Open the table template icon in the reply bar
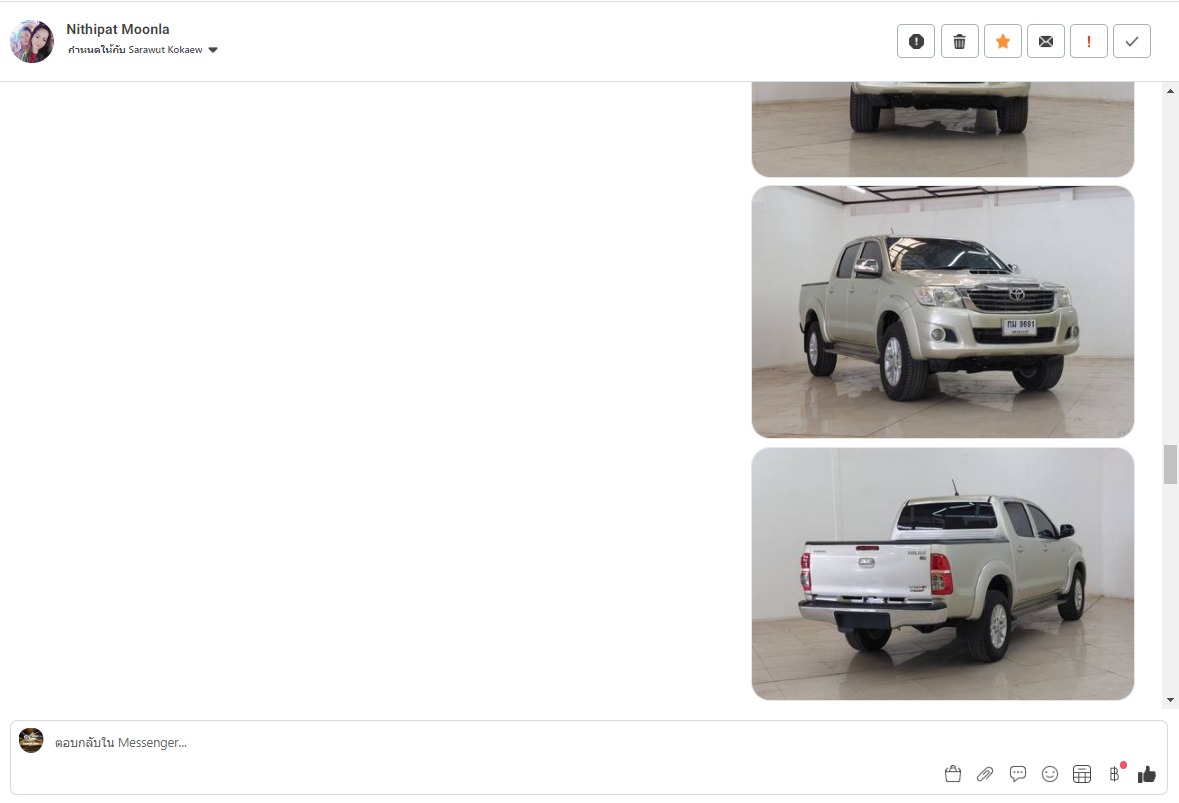 (x=1082, y=774)
